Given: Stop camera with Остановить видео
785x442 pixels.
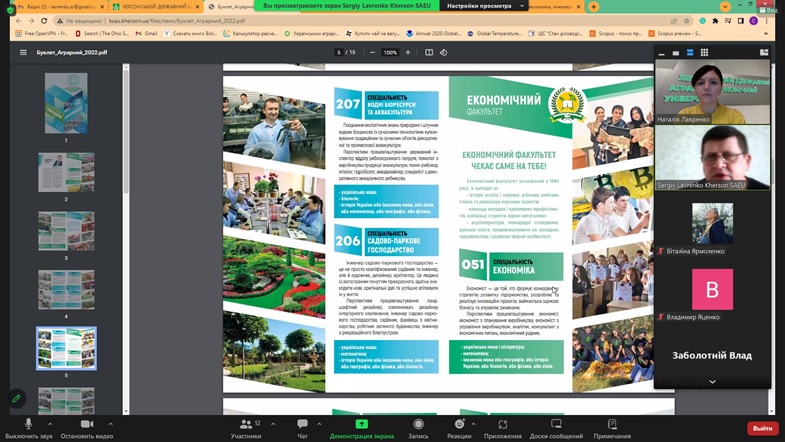Looking at the screenshot, I should (x=87, y=428).
